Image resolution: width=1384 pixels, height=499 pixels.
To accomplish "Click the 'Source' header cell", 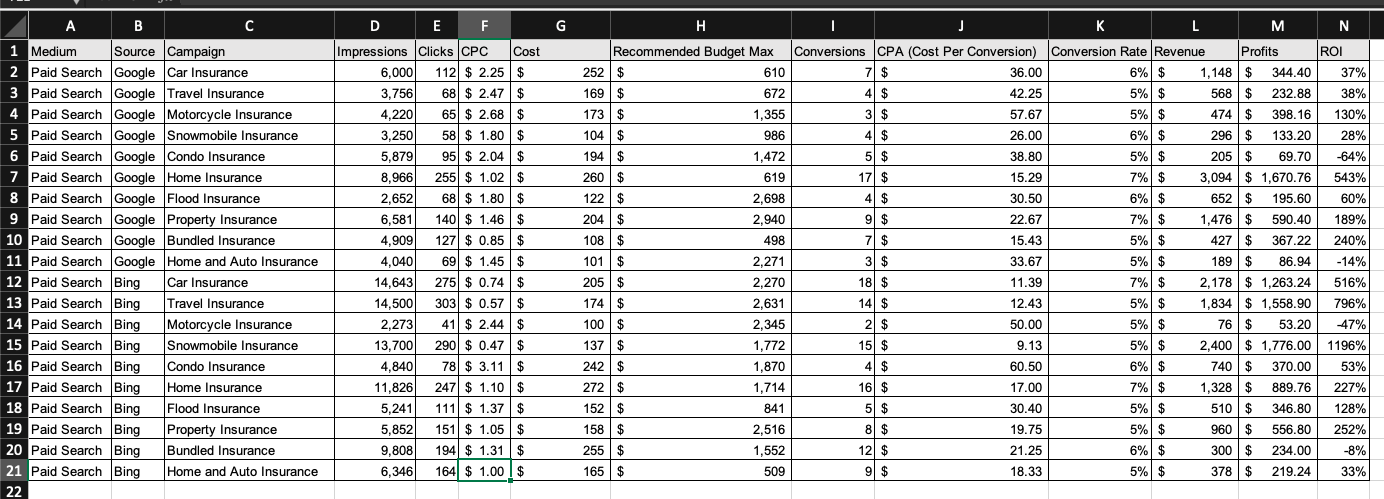I will tap(137, 51).
